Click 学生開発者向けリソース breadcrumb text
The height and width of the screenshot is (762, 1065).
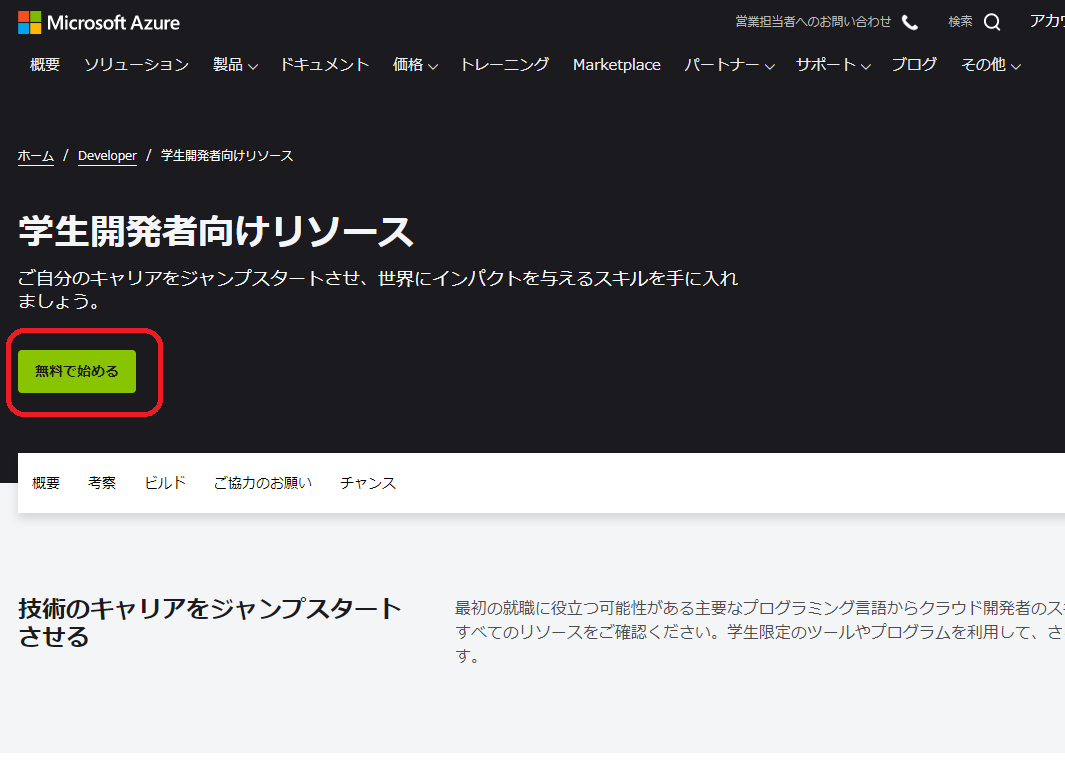tap(227, 156)
